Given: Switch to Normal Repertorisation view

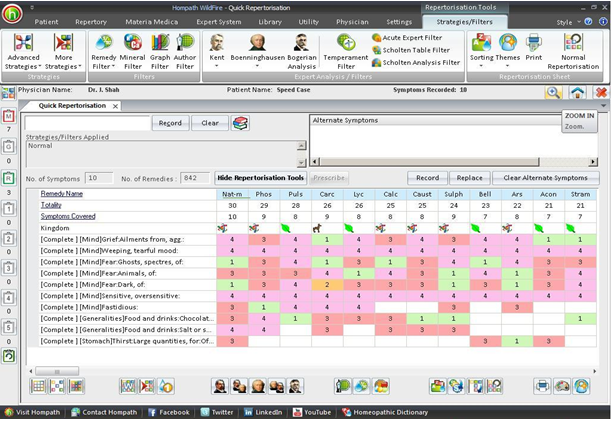Looking at the screenshot, I should (573, 52).
